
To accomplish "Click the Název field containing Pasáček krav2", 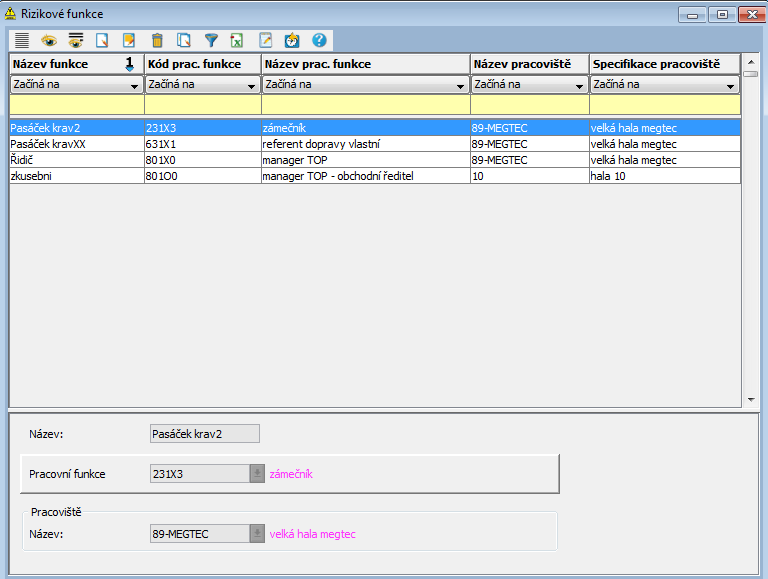I will (204, 434).
